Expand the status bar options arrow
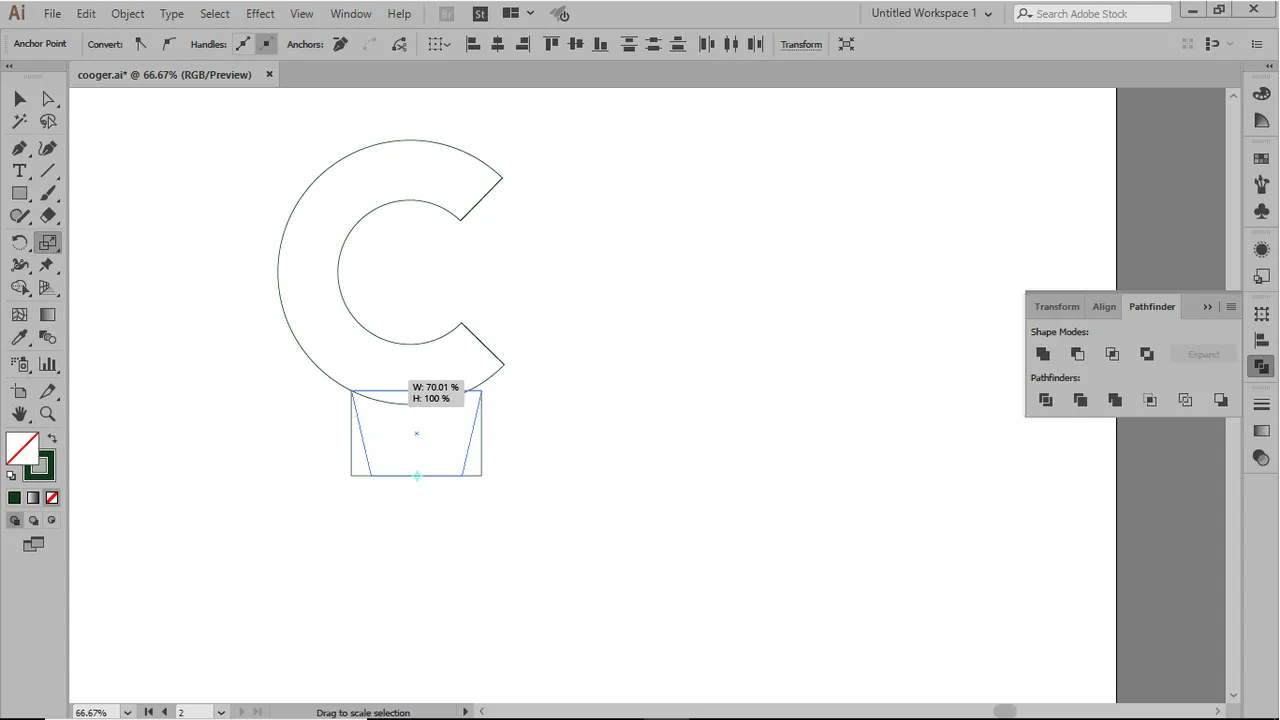The width and height of the screenshot is (1280, 720). coord(465,712)
